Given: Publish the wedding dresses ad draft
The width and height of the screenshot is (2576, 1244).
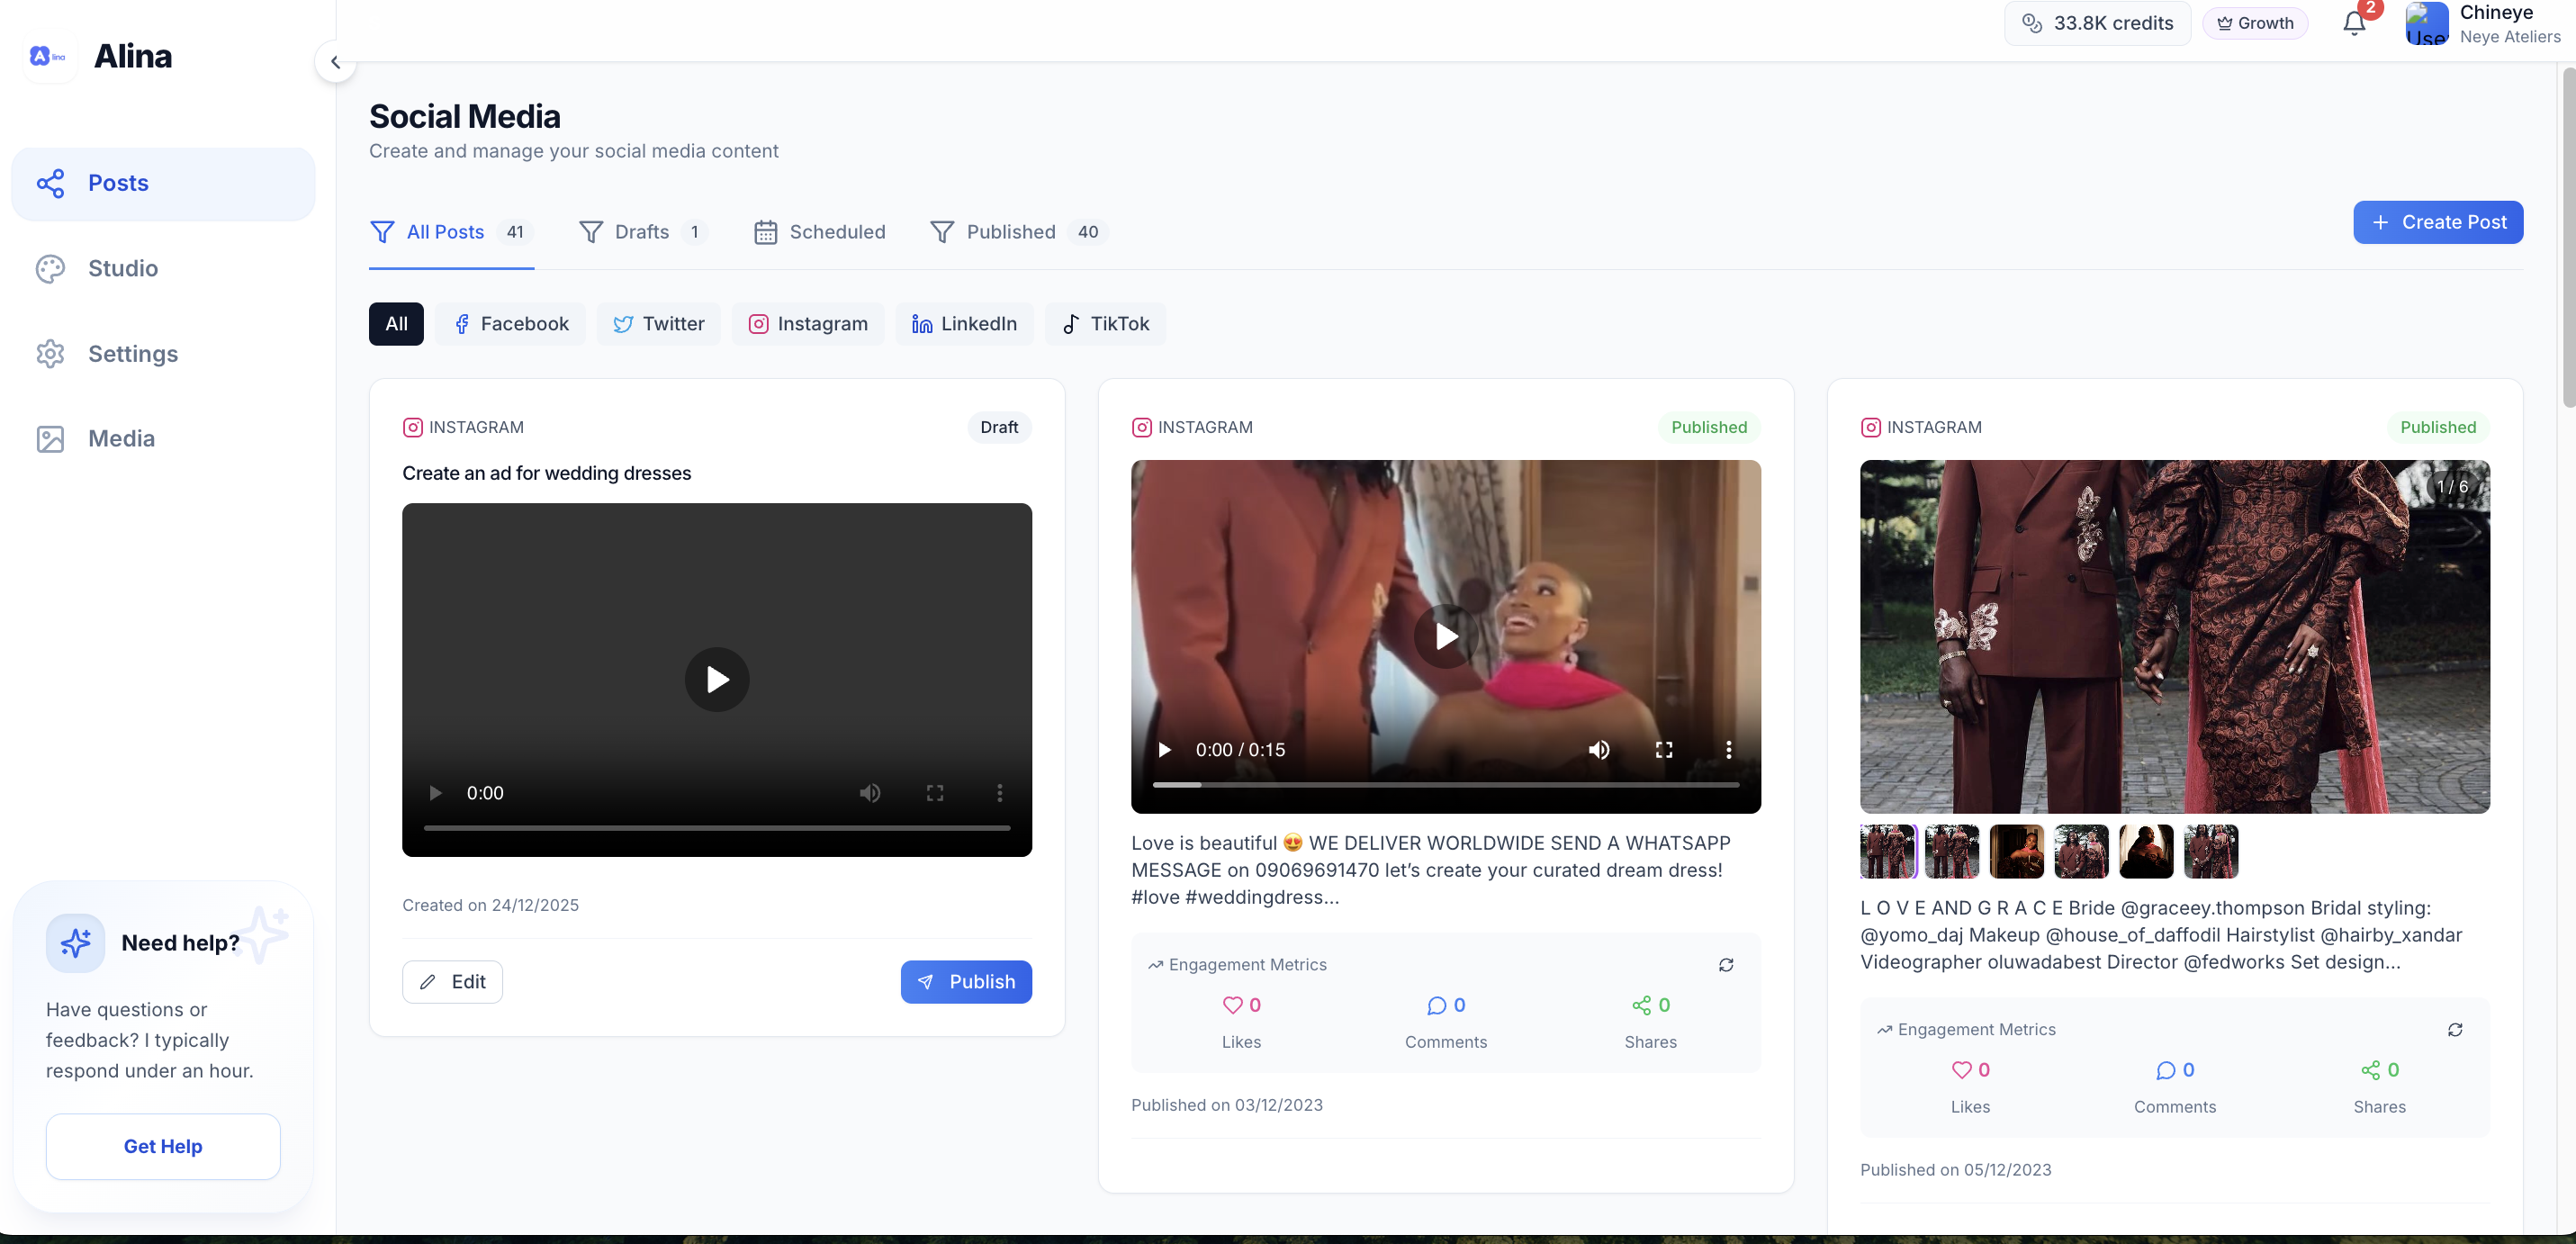Looking at the screenshot, I should (x=966, y=981).
